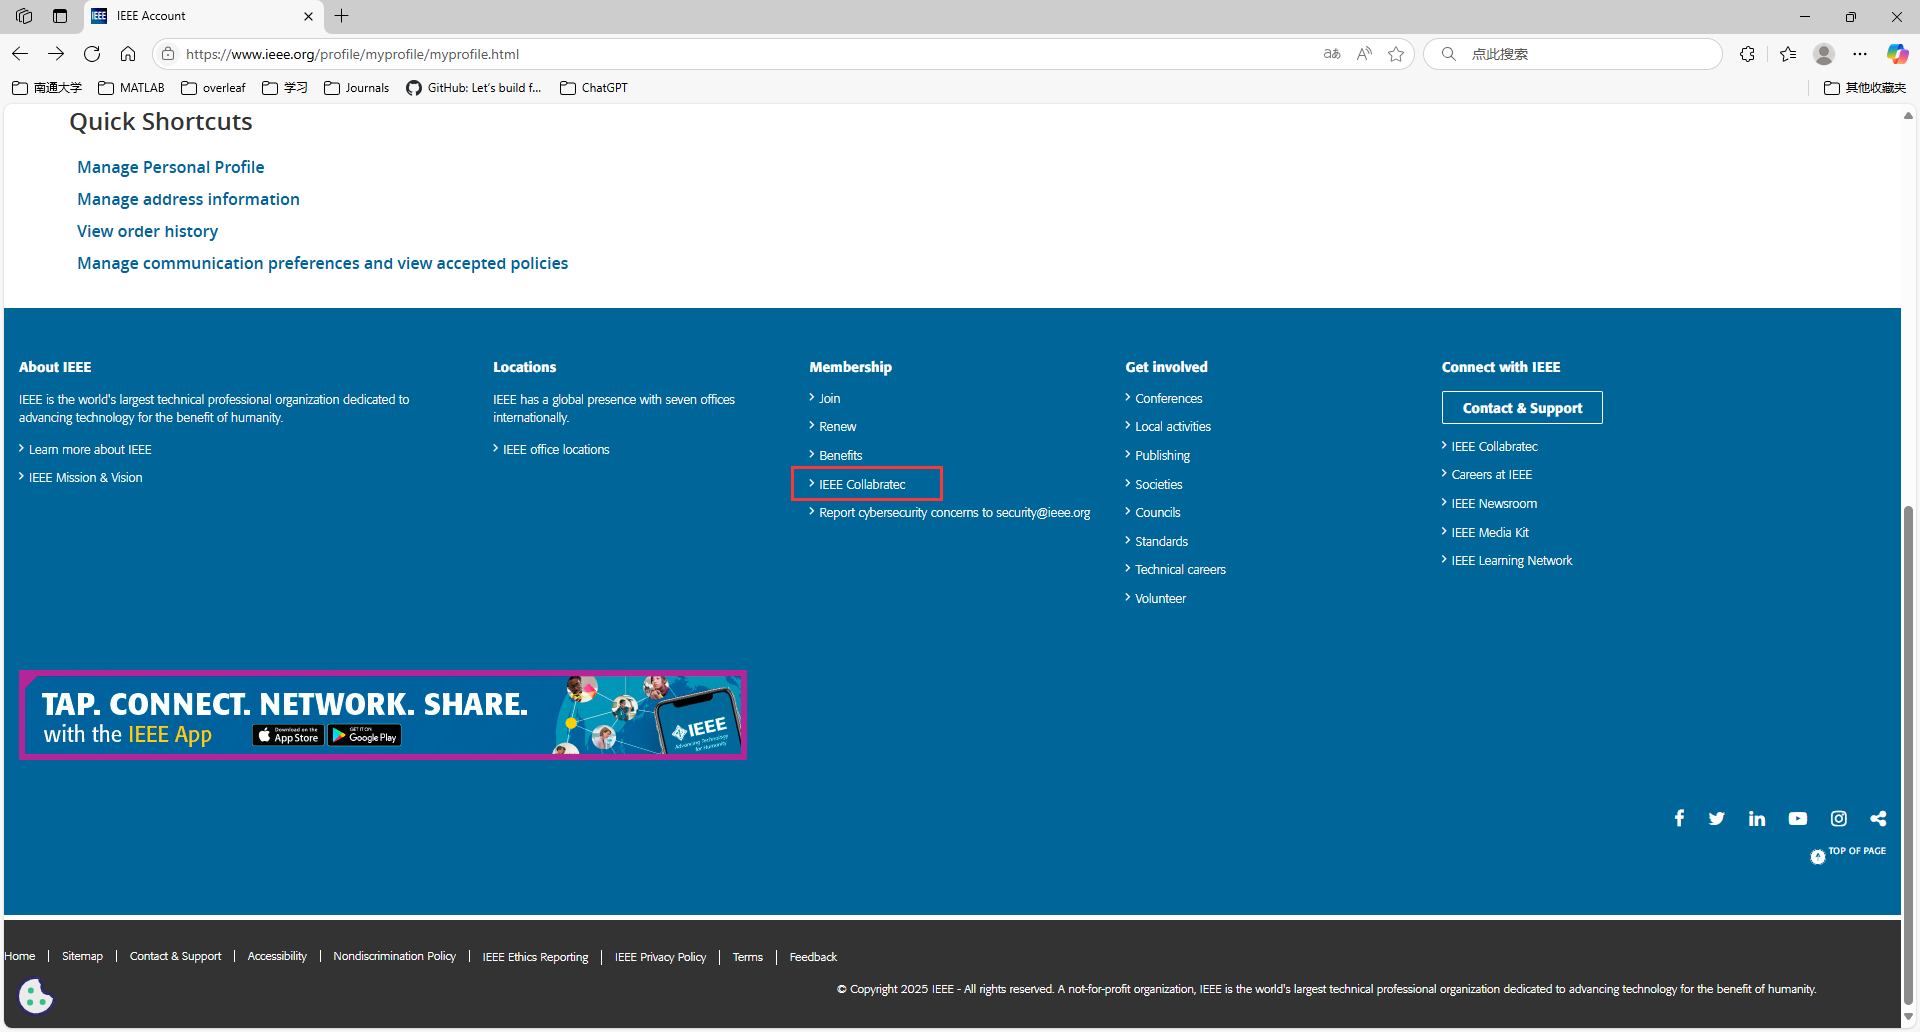The width and height of the screenshot is (1920, 1032).
Task: Open the 南通大学 bookmarks folder
Action: [x=47, y=88]
